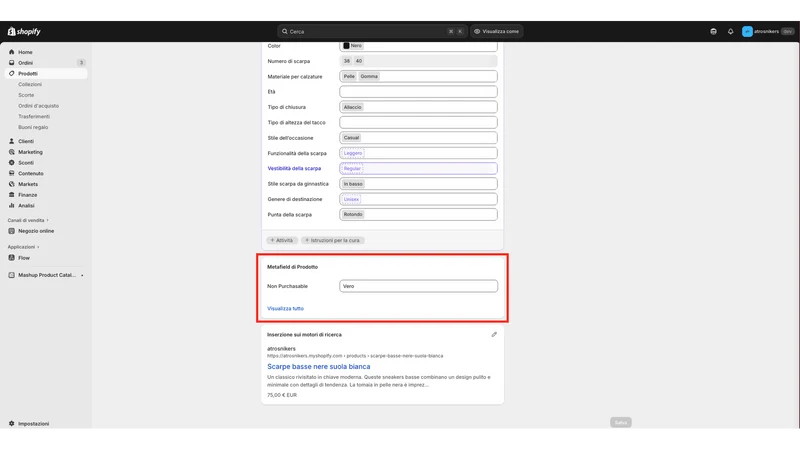The image size is (800, 450).
Task: Click the Markets globe icon
Action: click(x=12, y=184)
